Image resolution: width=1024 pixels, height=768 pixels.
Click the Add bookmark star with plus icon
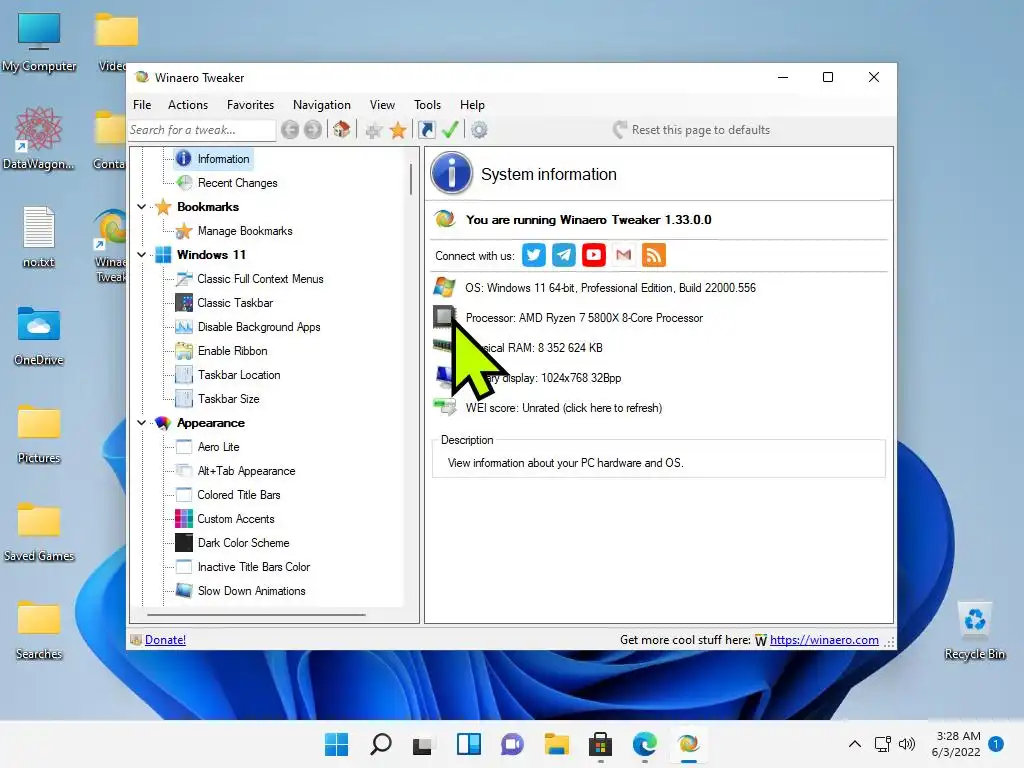374,130
